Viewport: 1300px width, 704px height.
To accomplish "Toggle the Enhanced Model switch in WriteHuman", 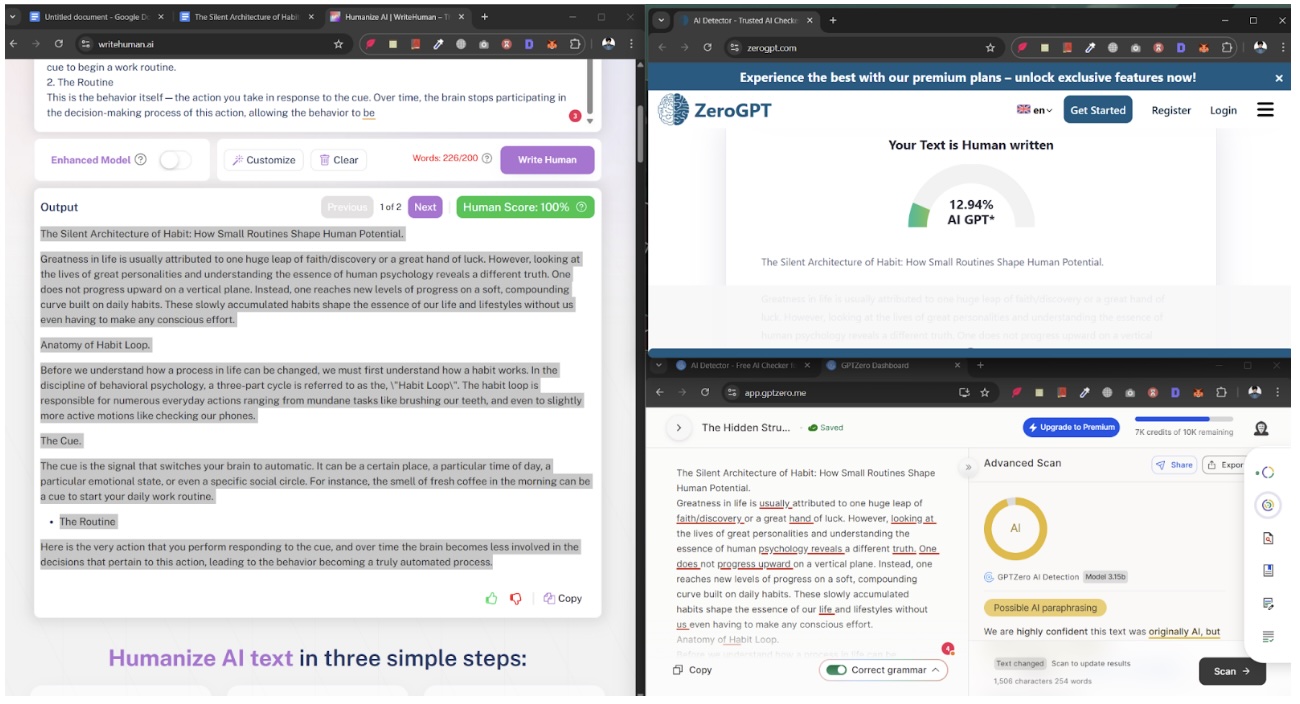I will pos(175,160).
